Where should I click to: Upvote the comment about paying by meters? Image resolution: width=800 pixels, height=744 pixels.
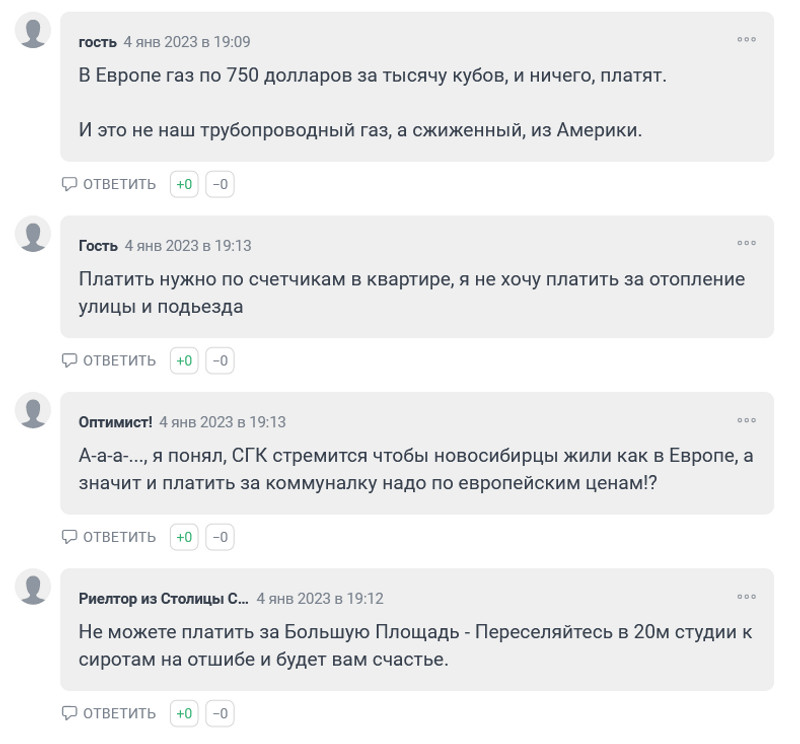[184, 361]
